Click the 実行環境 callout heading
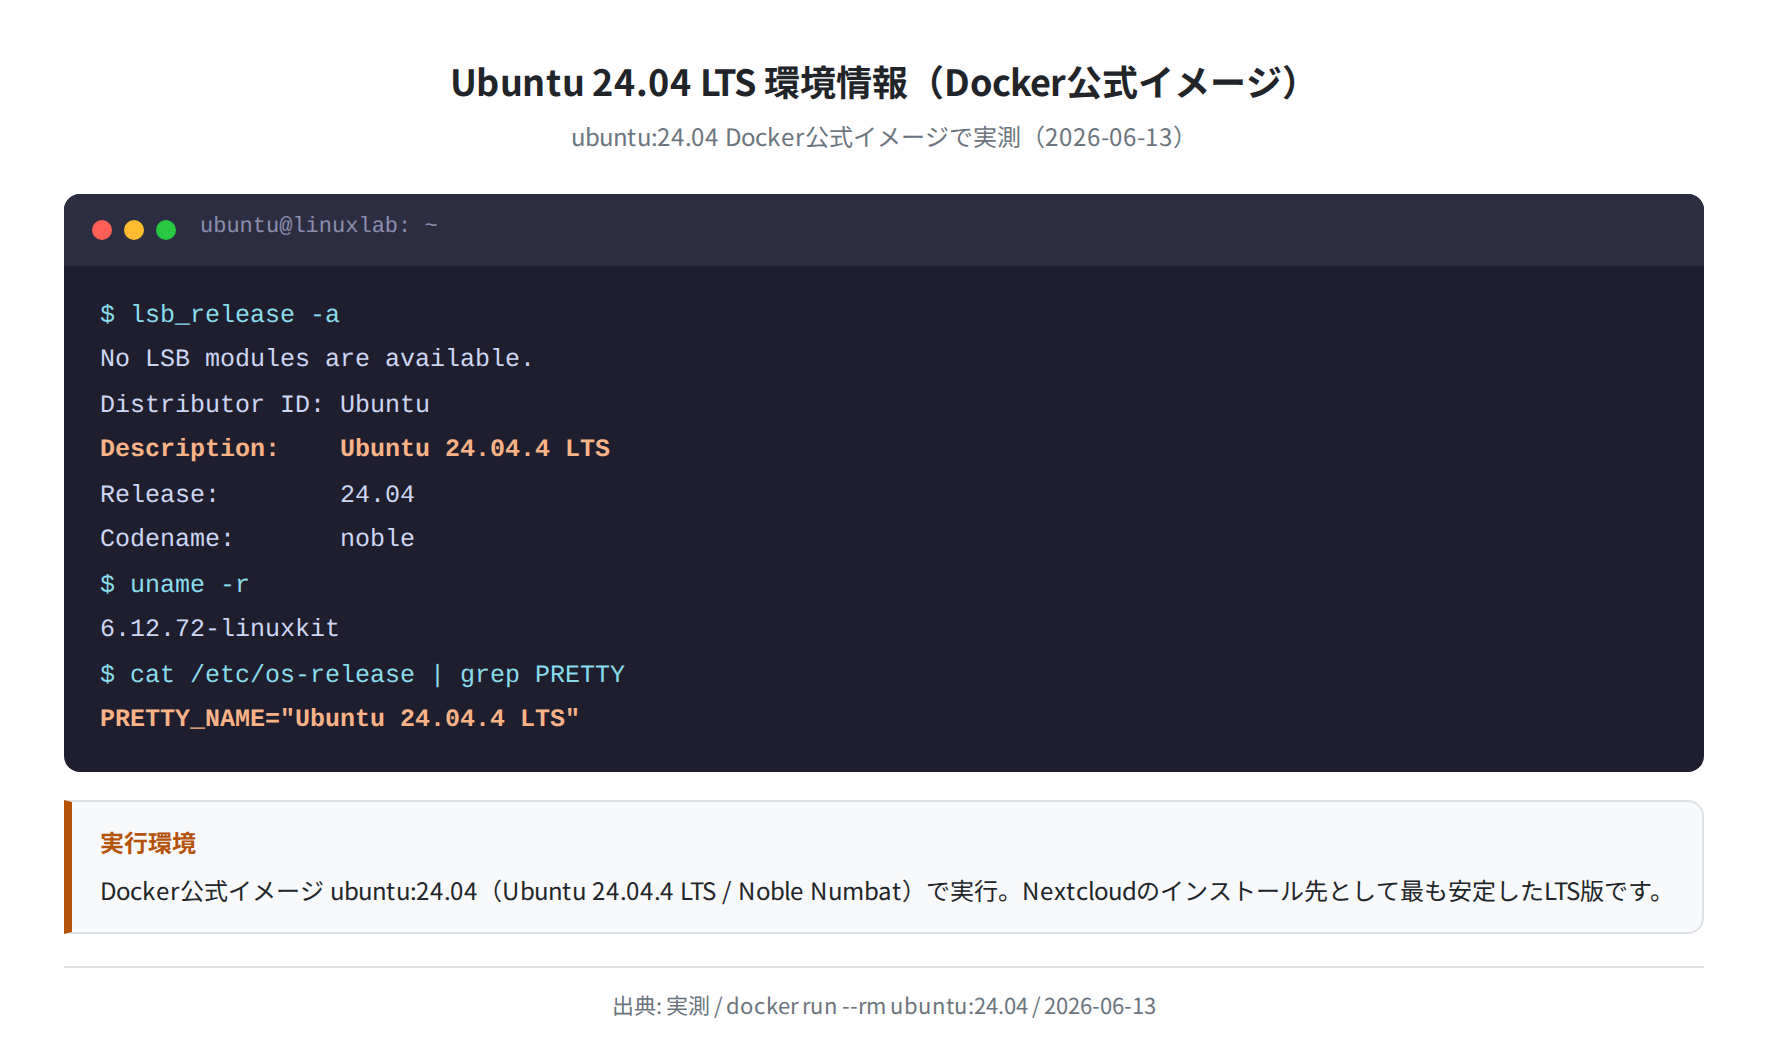 tap(148, 843)
